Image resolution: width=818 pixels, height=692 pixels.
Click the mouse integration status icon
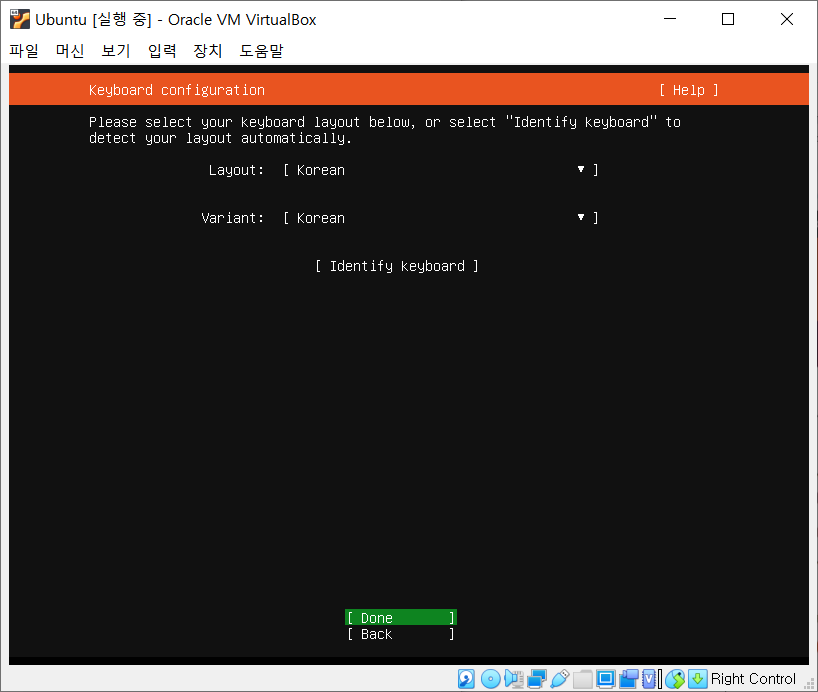click(675, 678)
